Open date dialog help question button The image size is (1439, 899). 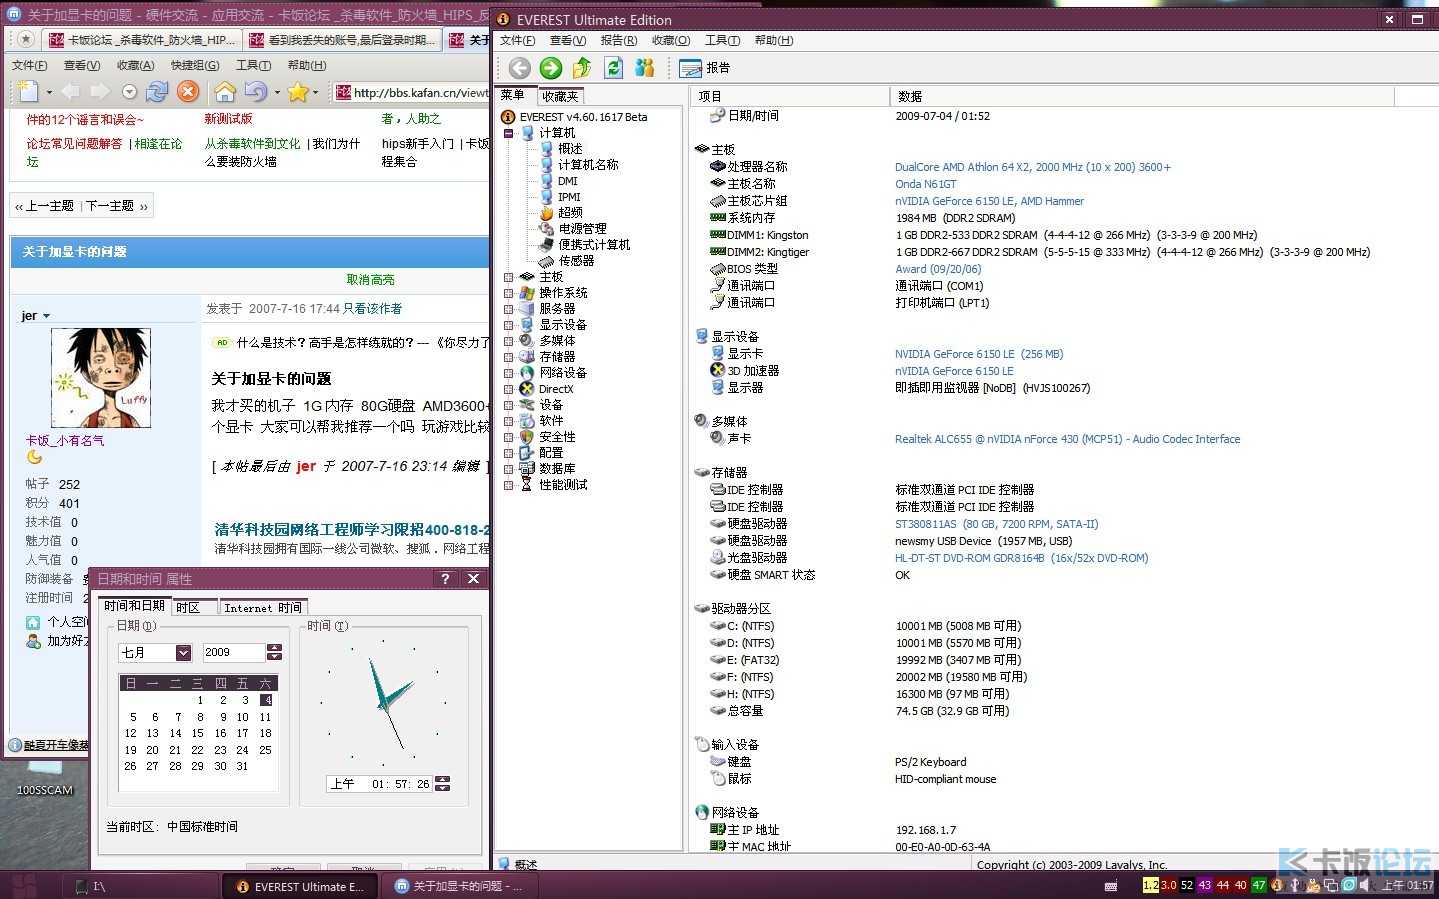445,579
